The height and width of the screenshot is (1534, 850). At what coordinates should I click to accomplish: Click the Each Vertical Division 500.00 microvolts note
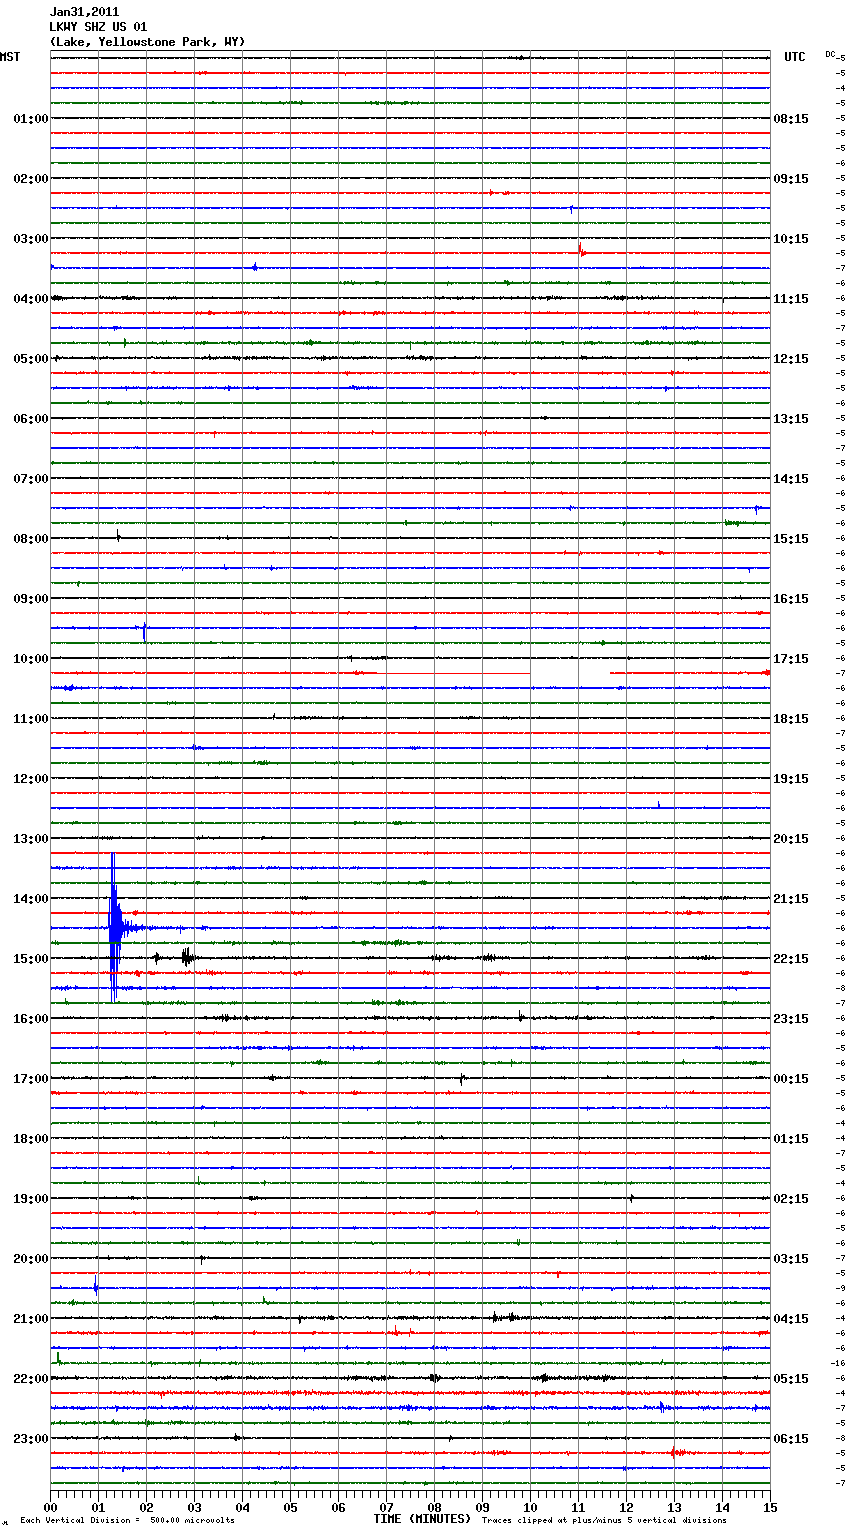(x=127, y=1521)
